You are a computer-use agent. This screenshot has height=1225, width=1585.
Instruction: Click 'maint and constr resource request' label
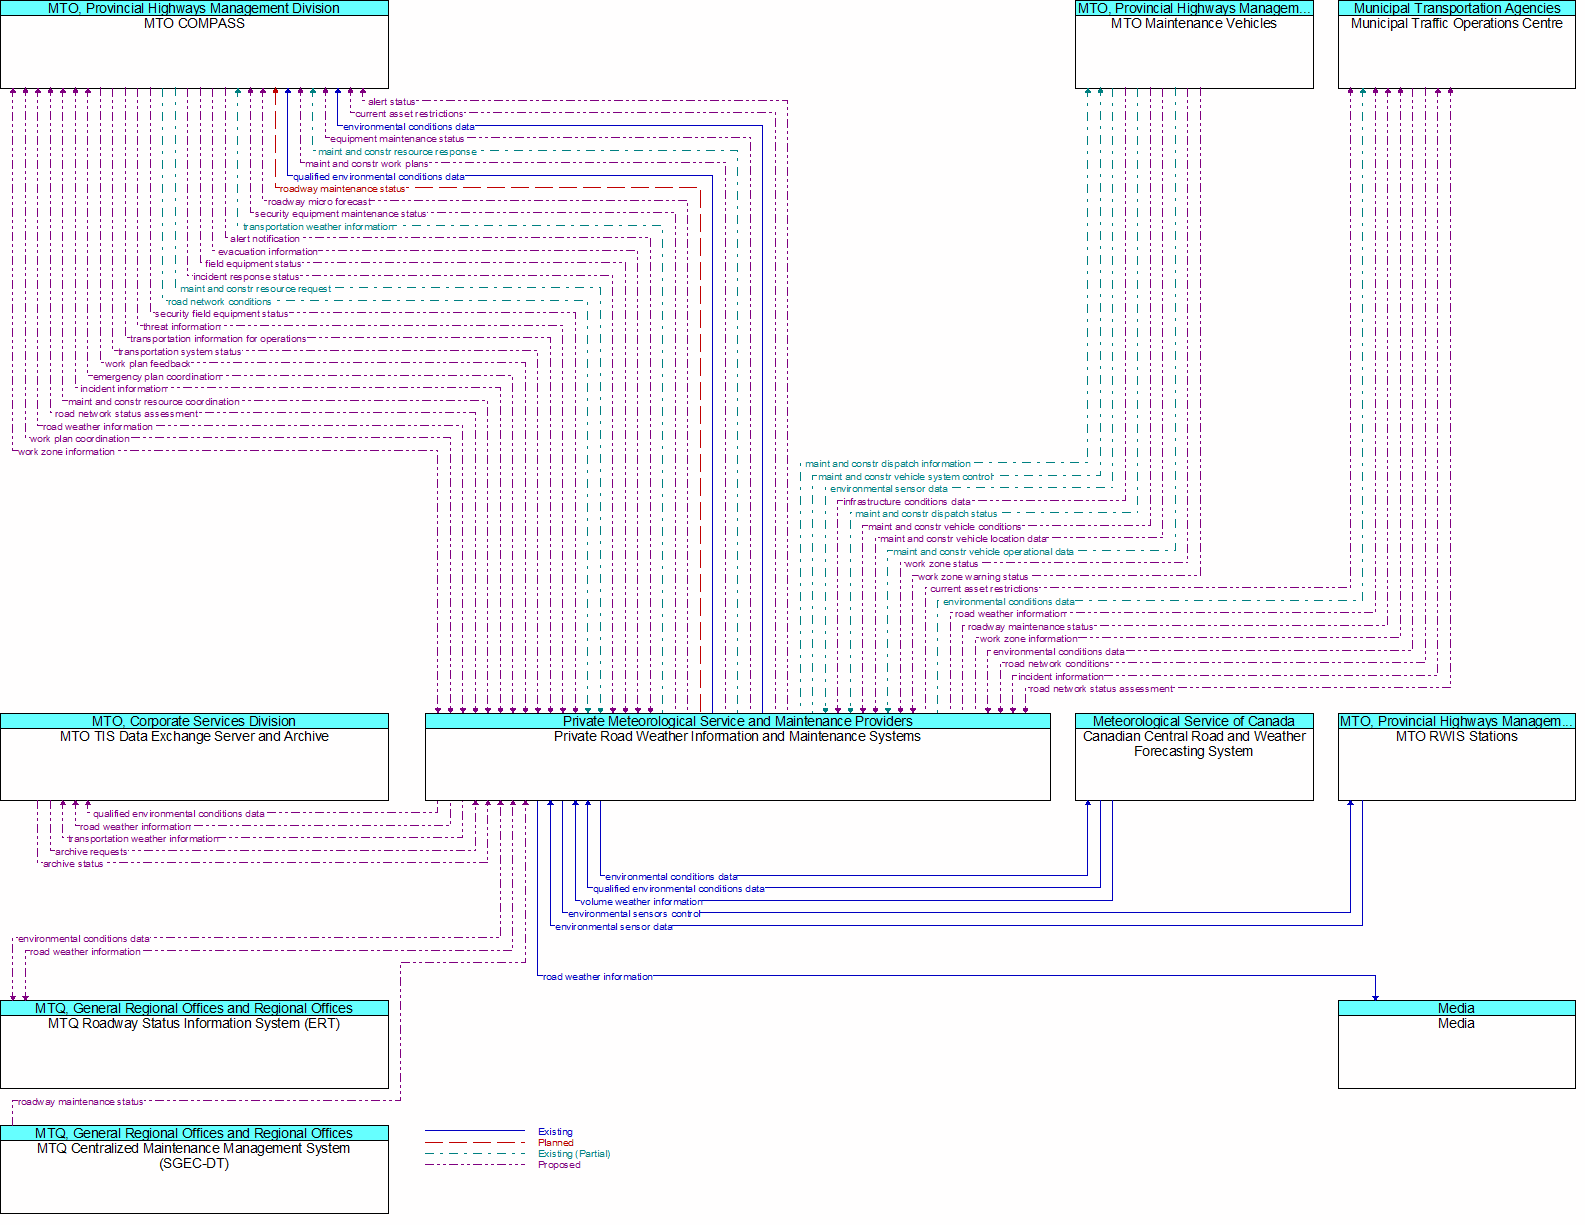[x=255, y=289]
